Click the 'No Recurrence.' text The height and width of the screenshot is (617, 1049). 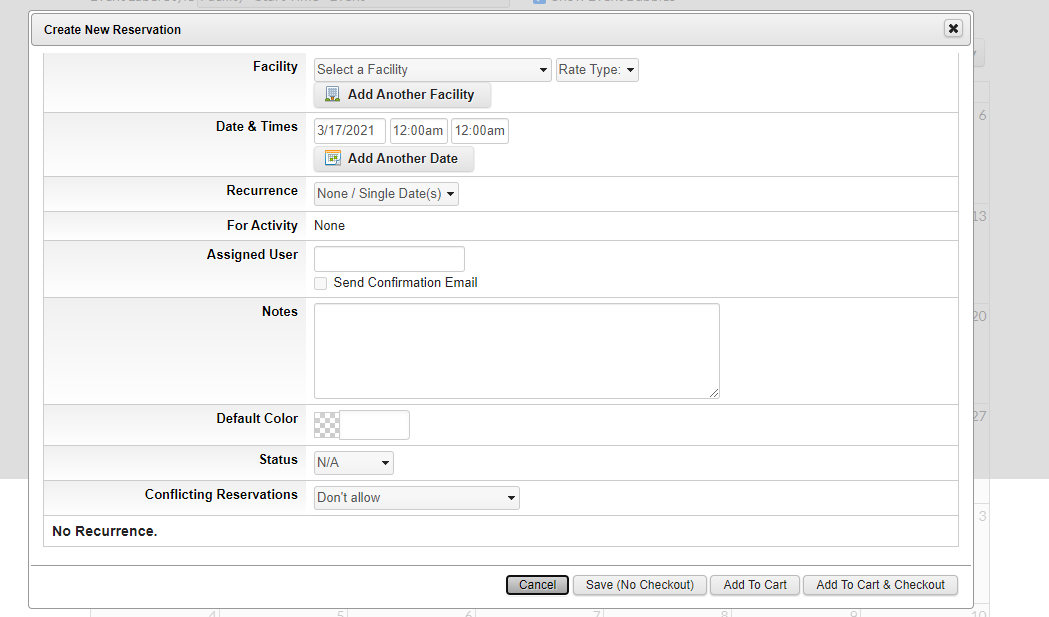[104, 531]
